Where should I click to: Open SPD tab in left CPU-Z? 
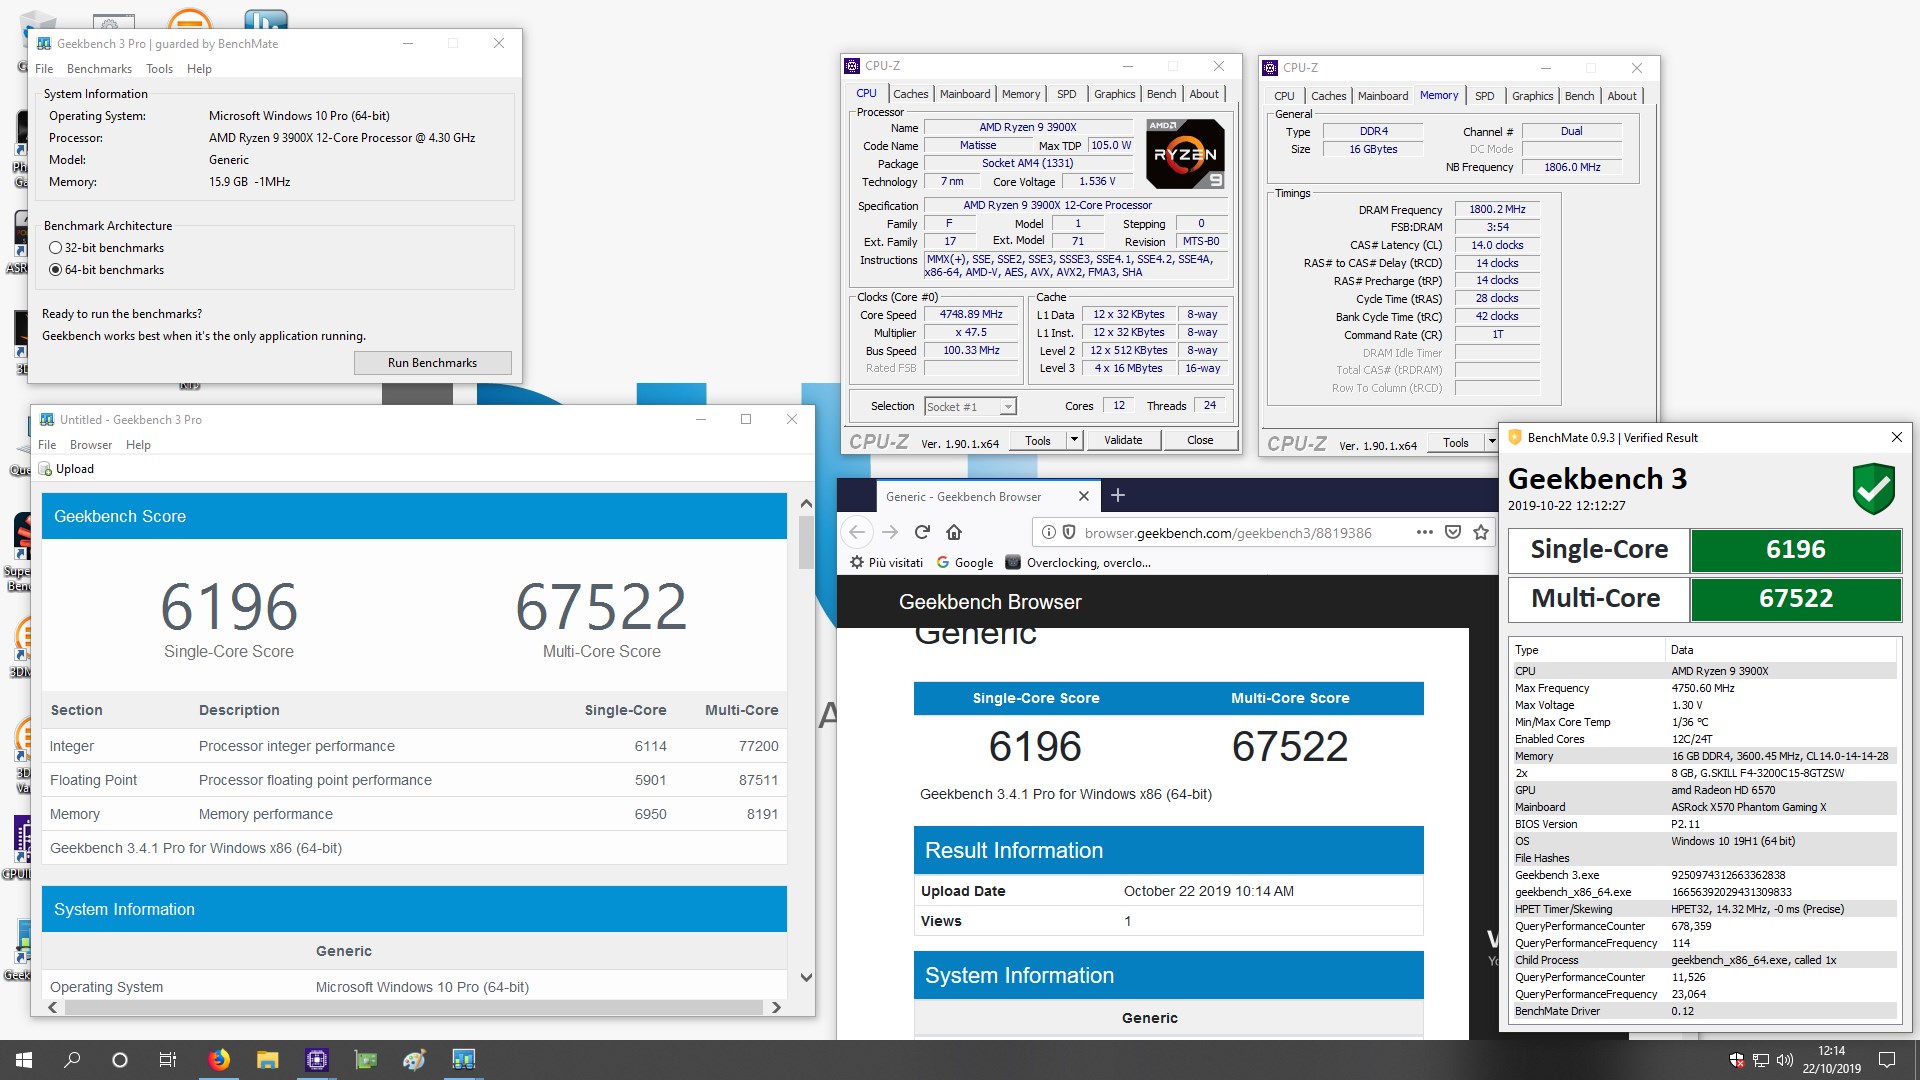pos(1067,94)
